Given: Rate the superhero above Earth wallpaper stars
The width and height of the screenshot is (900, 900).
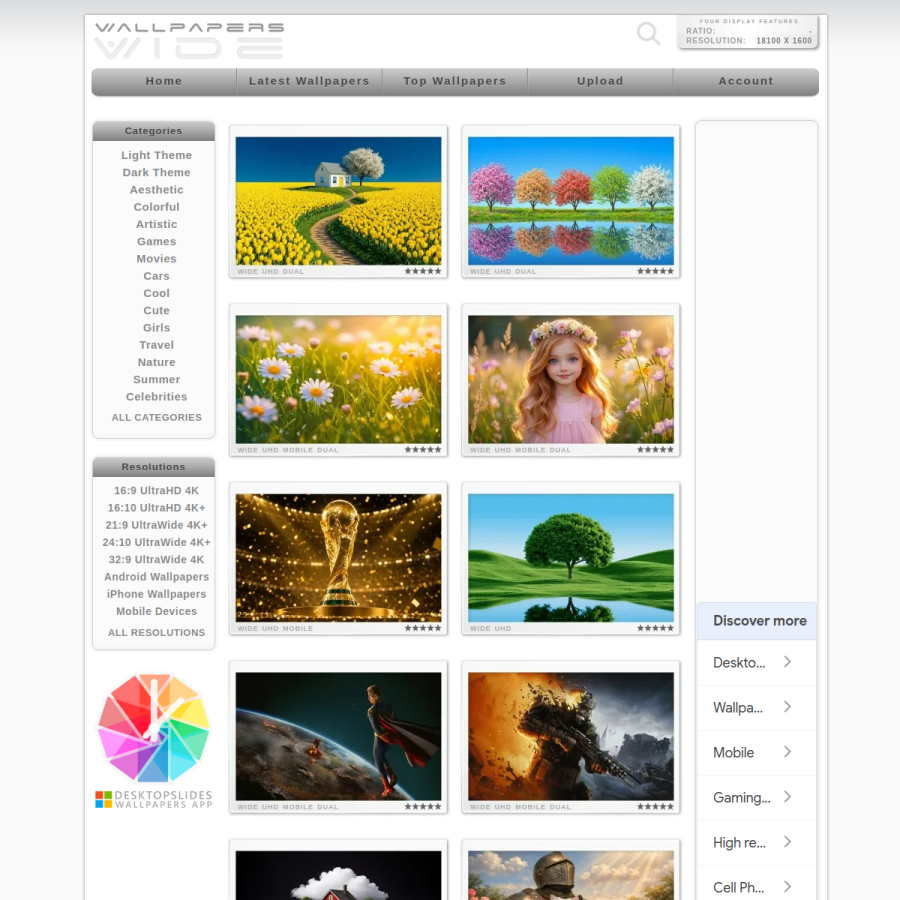Looking at the screenshot, I should [x=423, y=807].
